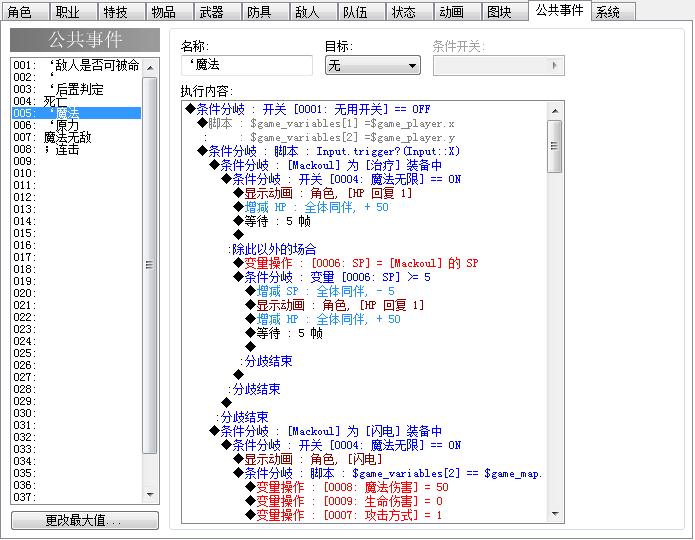Select line 显示动画 角色 [闪电]
695x540 pixels.
tap(308, 459)
